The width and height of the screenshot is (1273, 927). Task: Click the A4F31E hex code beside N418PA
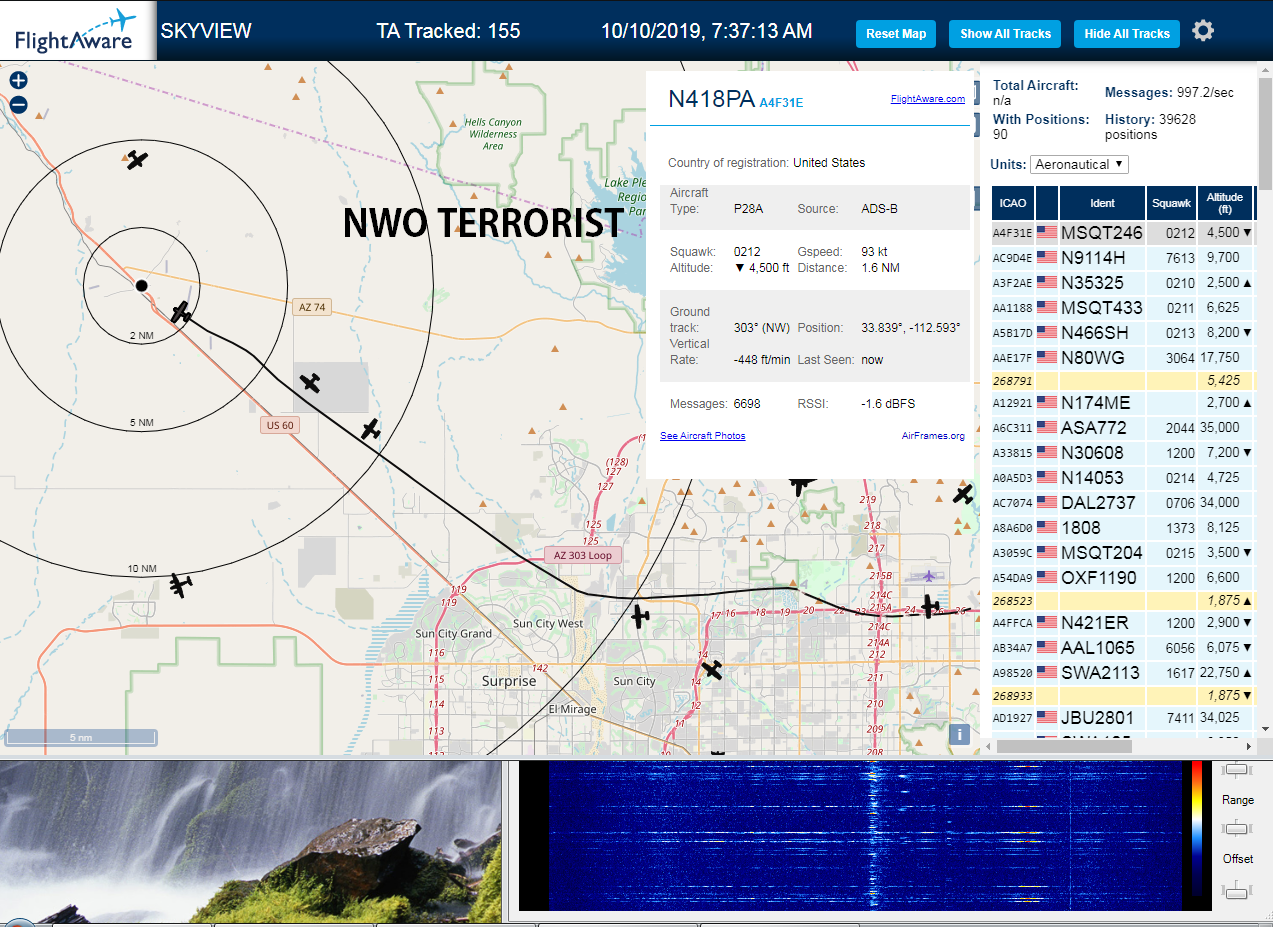781,102
